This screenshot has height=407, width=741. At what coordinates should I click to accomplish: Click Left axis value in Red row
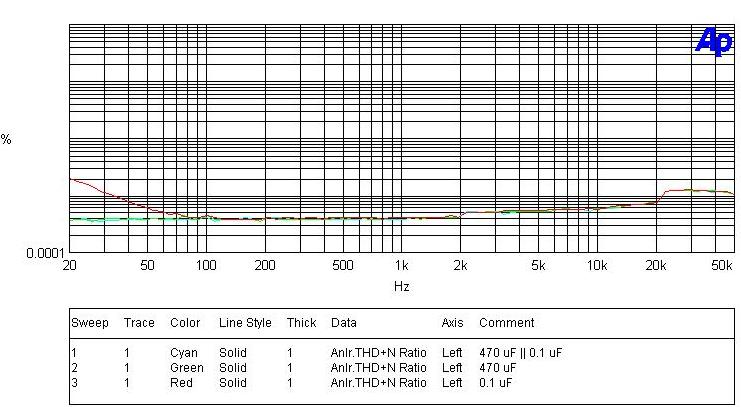click(x=452, y=382)
